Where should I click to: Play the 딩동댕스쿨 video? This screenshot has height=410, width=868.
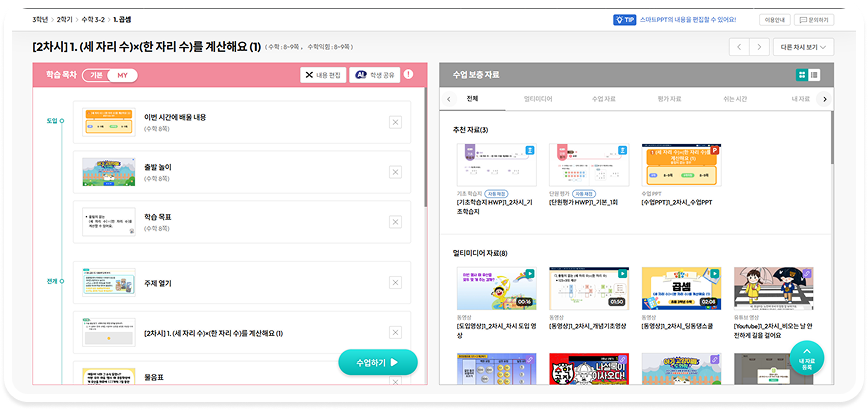coord(715,273)
